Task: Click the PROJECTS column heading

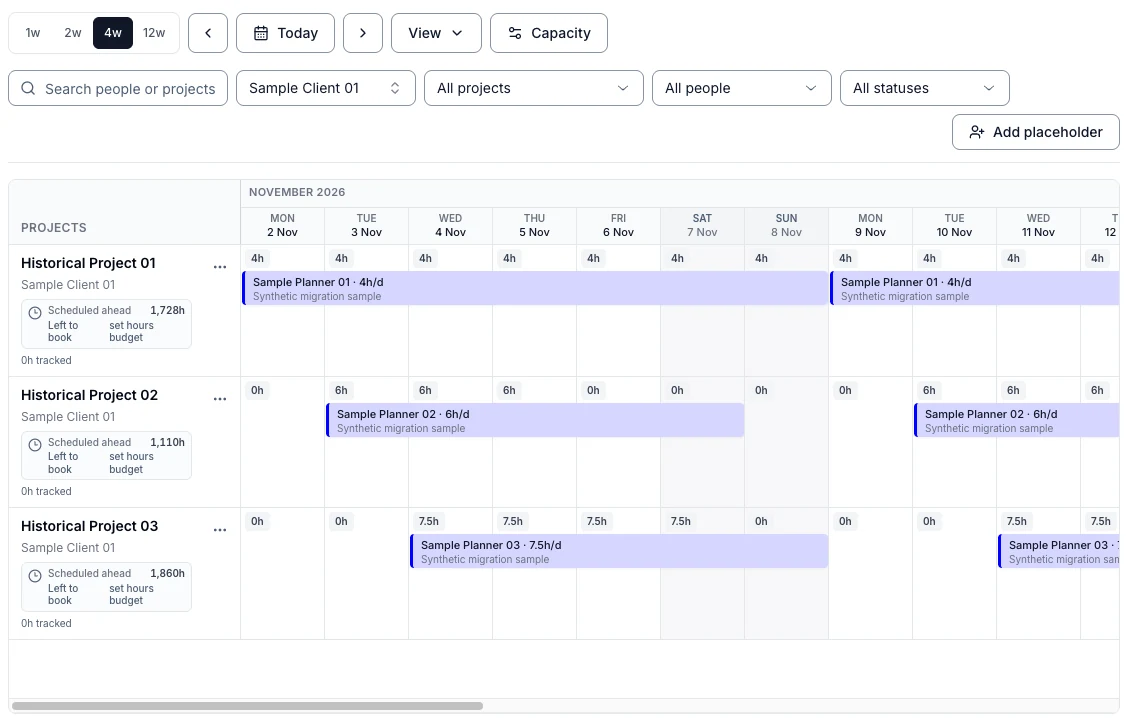Action: tap(54, 227)
